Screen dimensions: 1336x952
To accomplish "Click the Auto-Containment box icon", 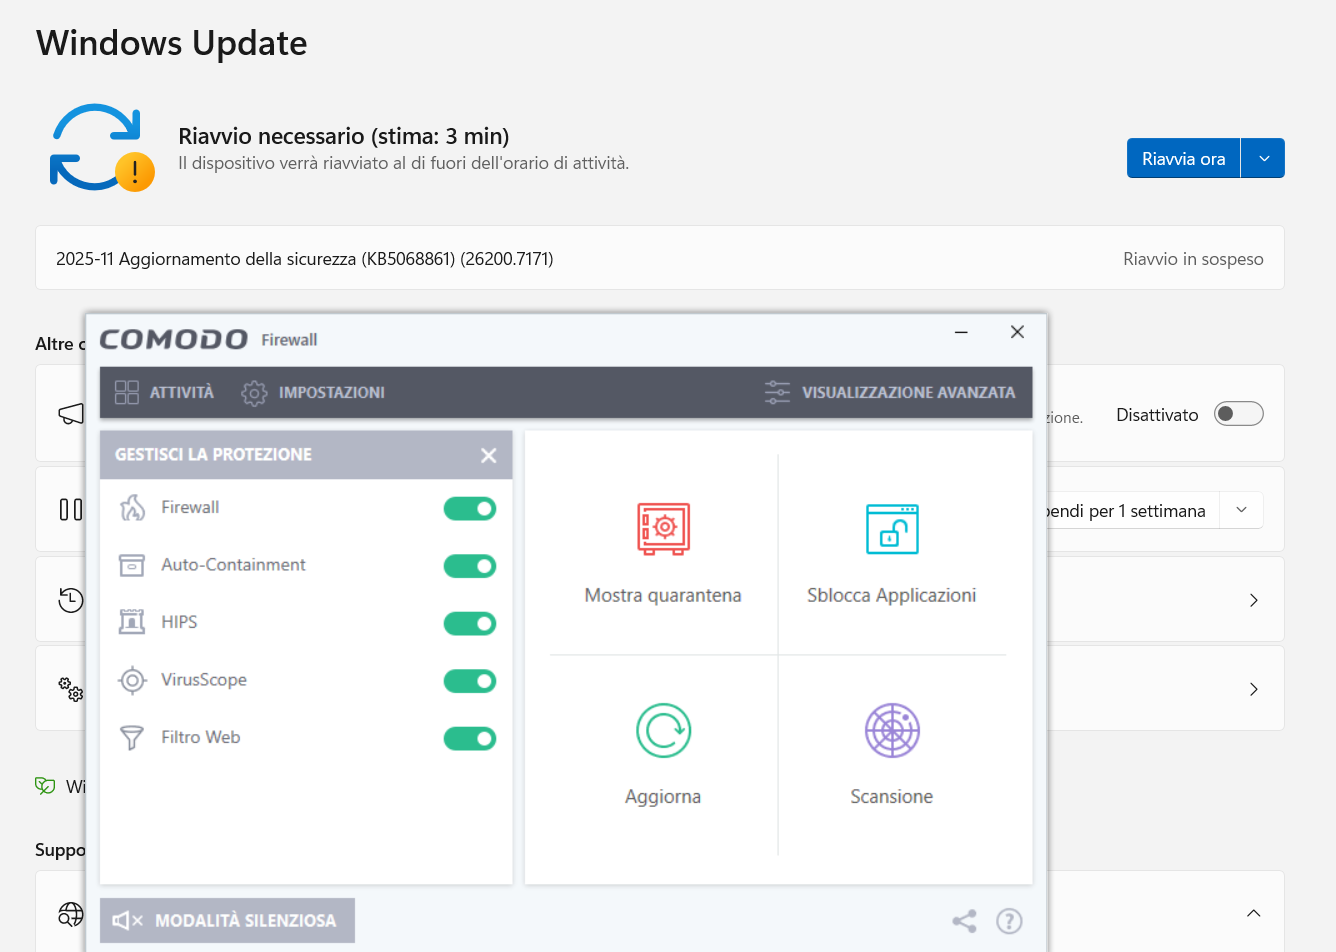I will coord(132,565).
